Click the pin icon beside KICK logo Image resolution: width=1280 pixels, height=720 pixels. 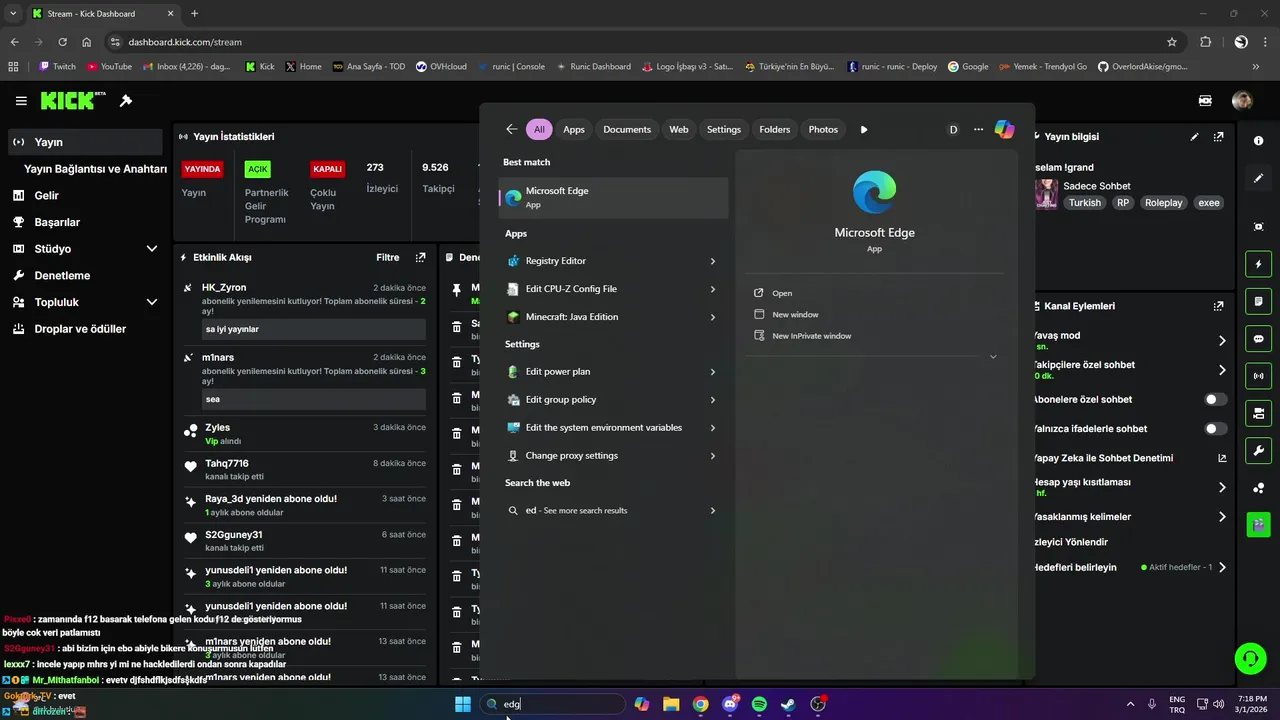(126, 101)
